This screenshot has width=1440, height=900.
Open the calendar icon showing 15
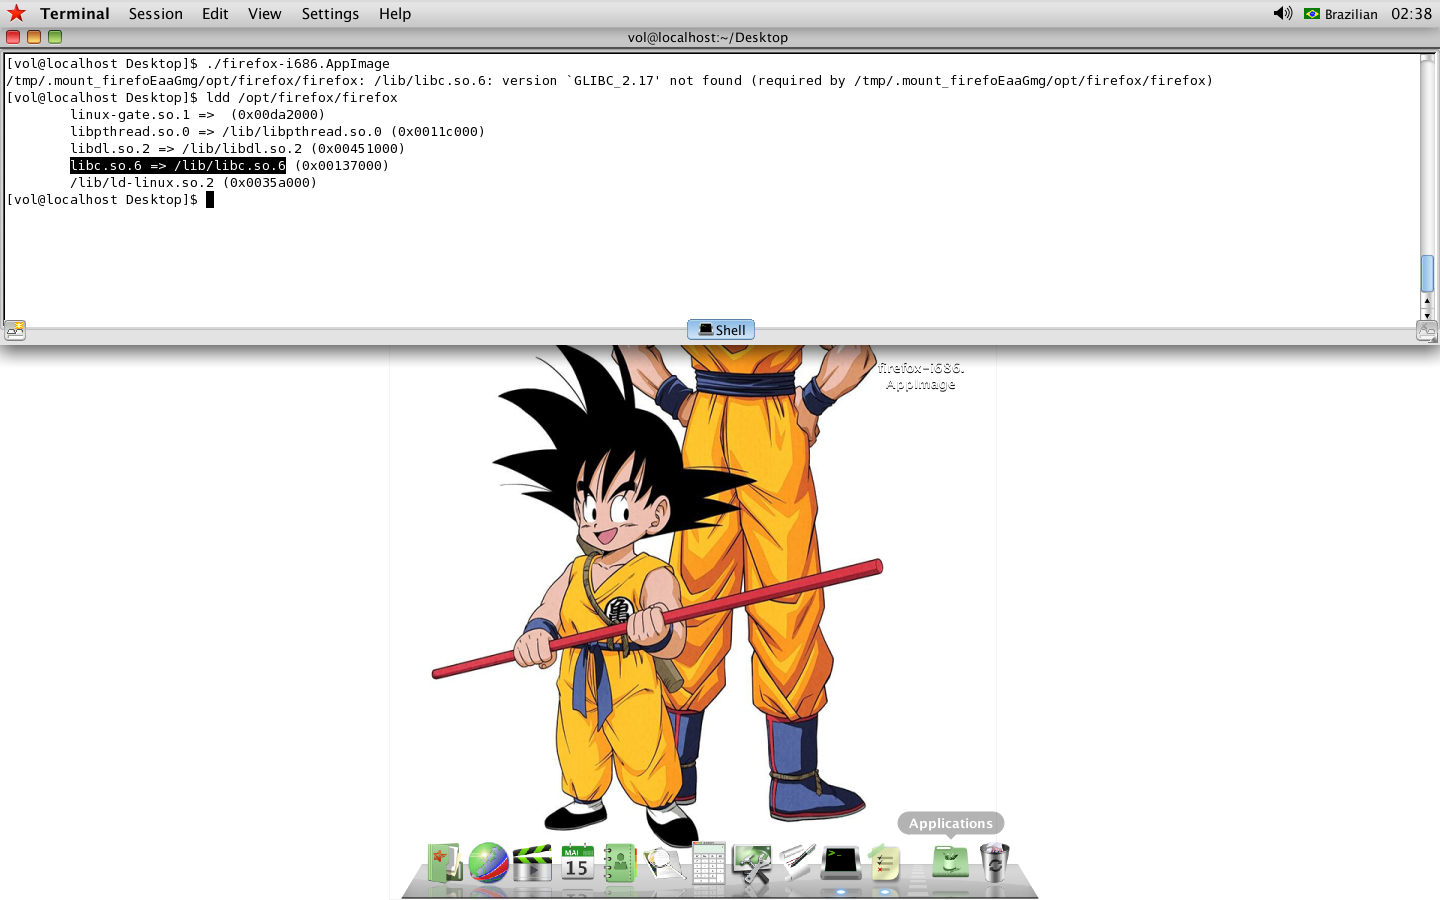[576, 862]
